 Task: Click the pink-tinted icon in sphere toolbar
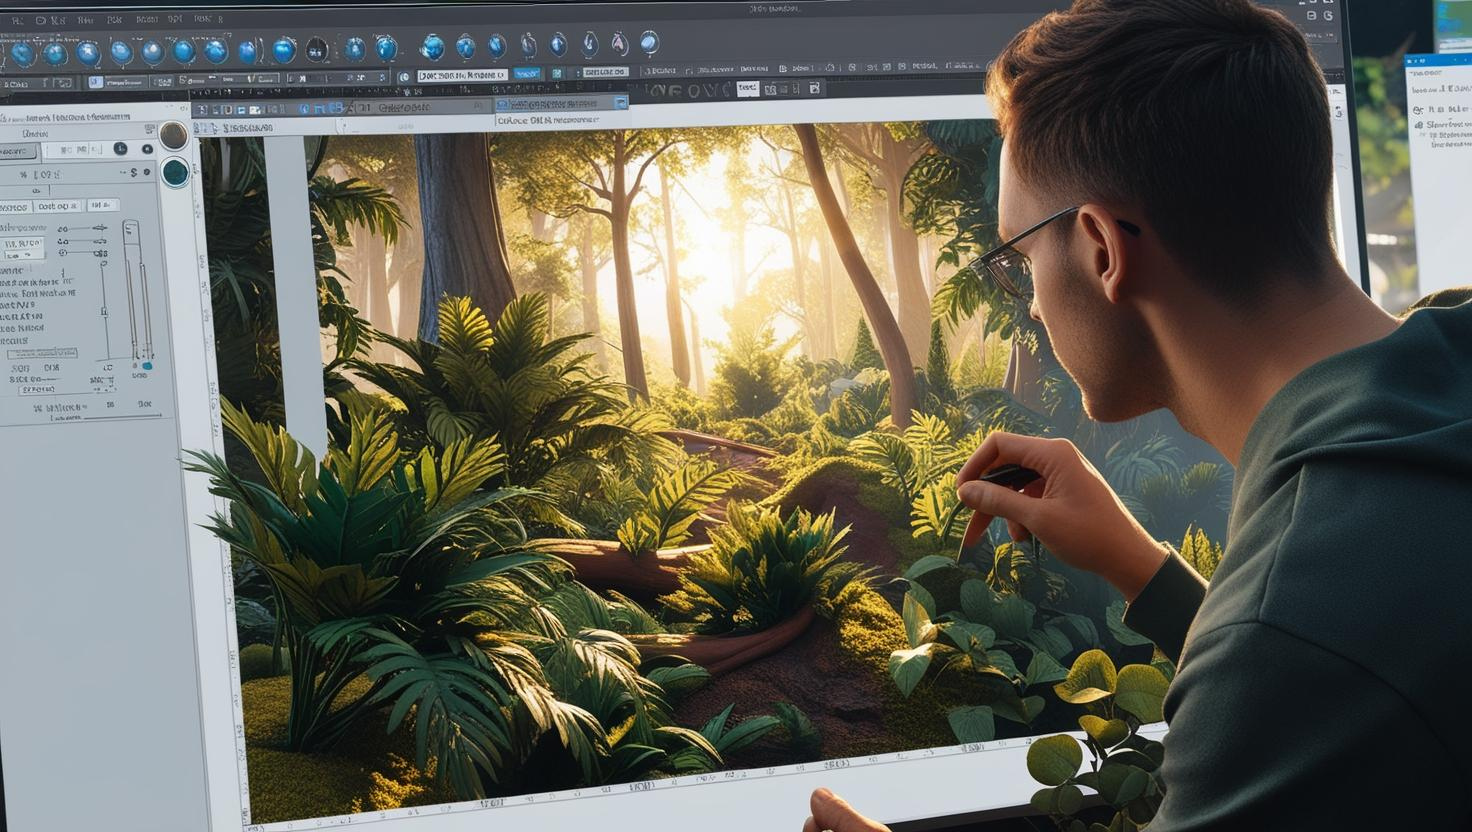pos(619,44)
